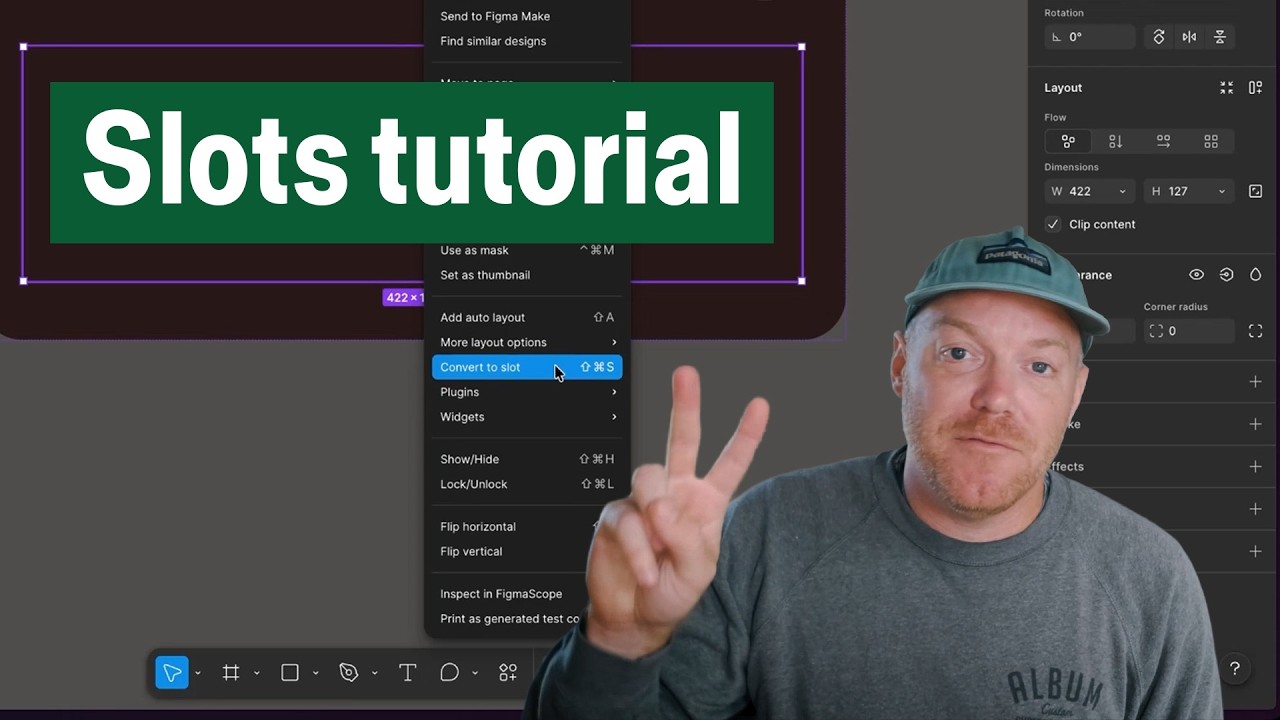Click flip vertical icon beside Rotation field
The image size is (1280, 720).
[1220, 37]
